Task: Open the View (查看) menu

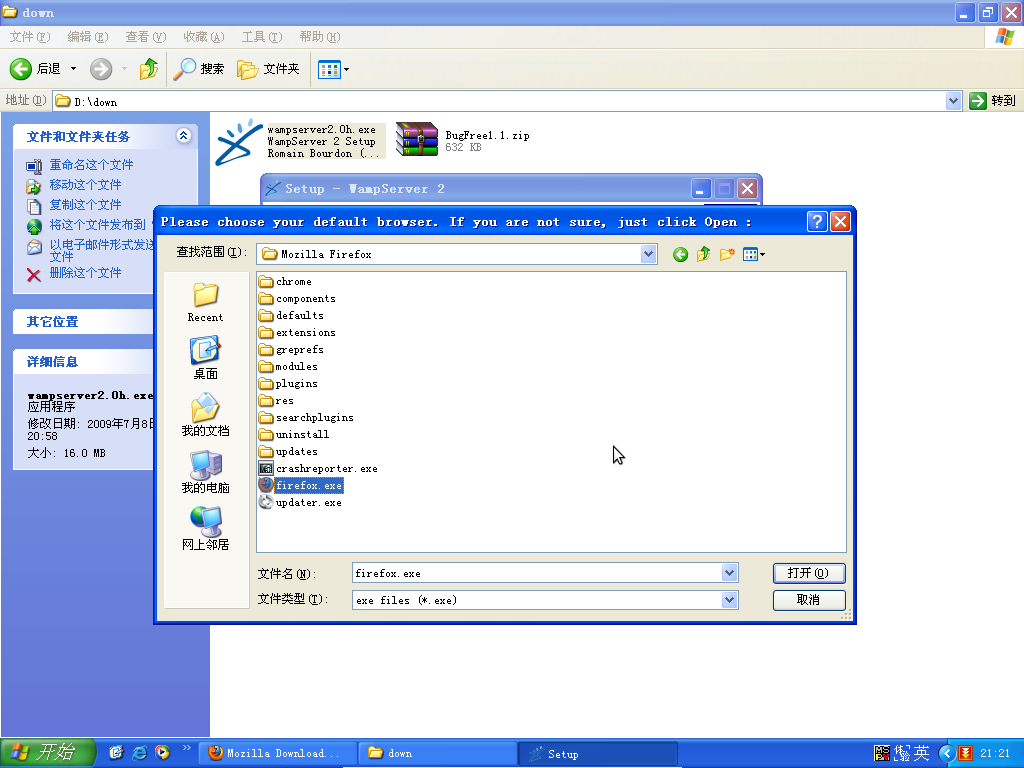Action: 146,37
